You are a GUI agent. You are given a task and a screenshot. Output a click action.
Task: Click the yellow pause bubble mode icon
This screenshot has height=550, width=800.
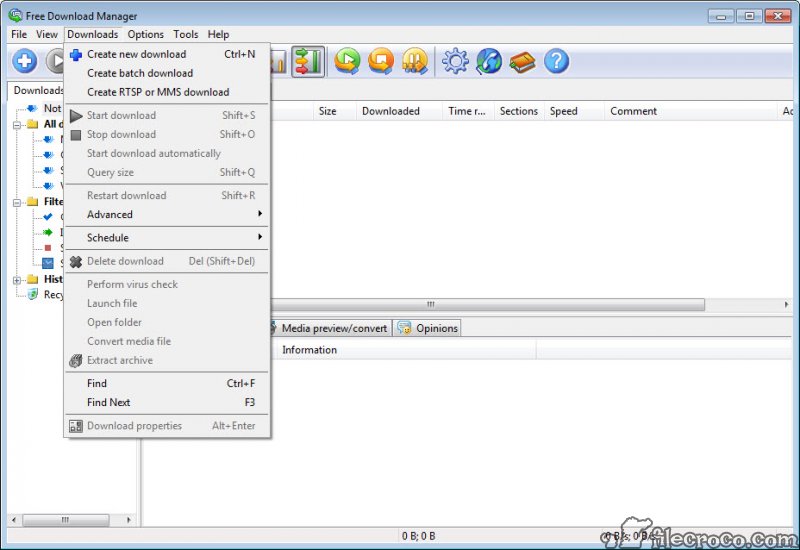click(x=415, y=61)
